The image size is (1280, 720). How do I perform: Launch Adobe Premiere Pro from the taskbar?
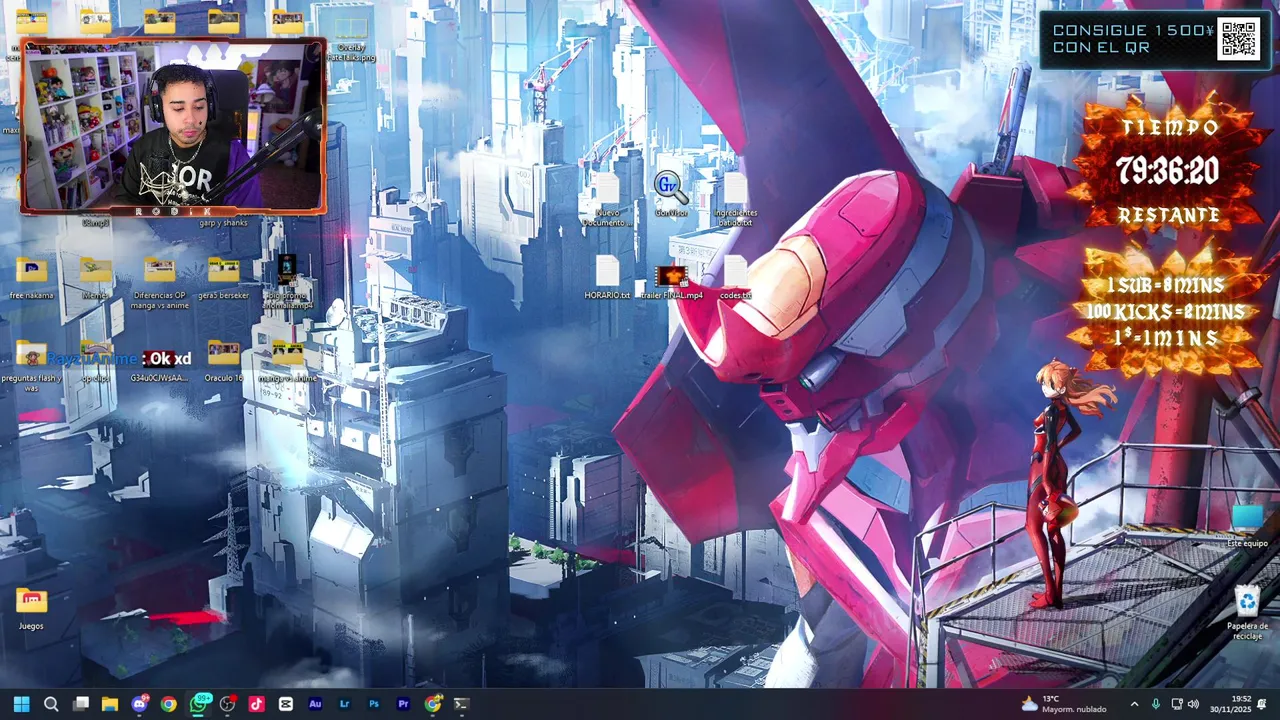coord(403,704)
